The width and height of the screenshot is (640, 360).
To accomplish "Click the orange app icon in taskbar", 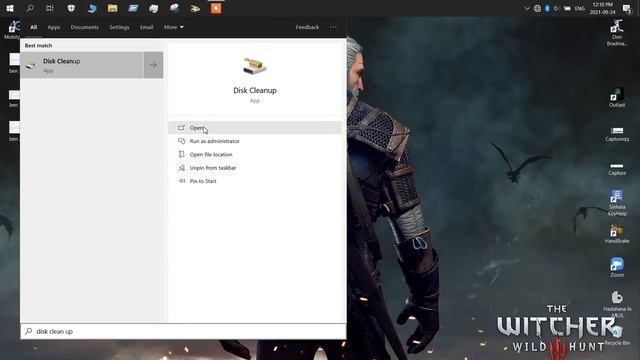I will [216, 8].
